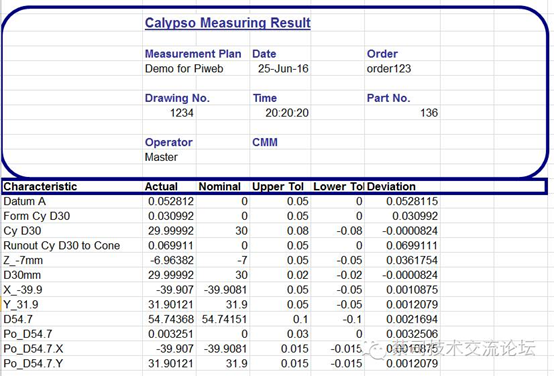Select the actual value -6.96382
This screenshot has width=554, height=376.
click(172, 260)
